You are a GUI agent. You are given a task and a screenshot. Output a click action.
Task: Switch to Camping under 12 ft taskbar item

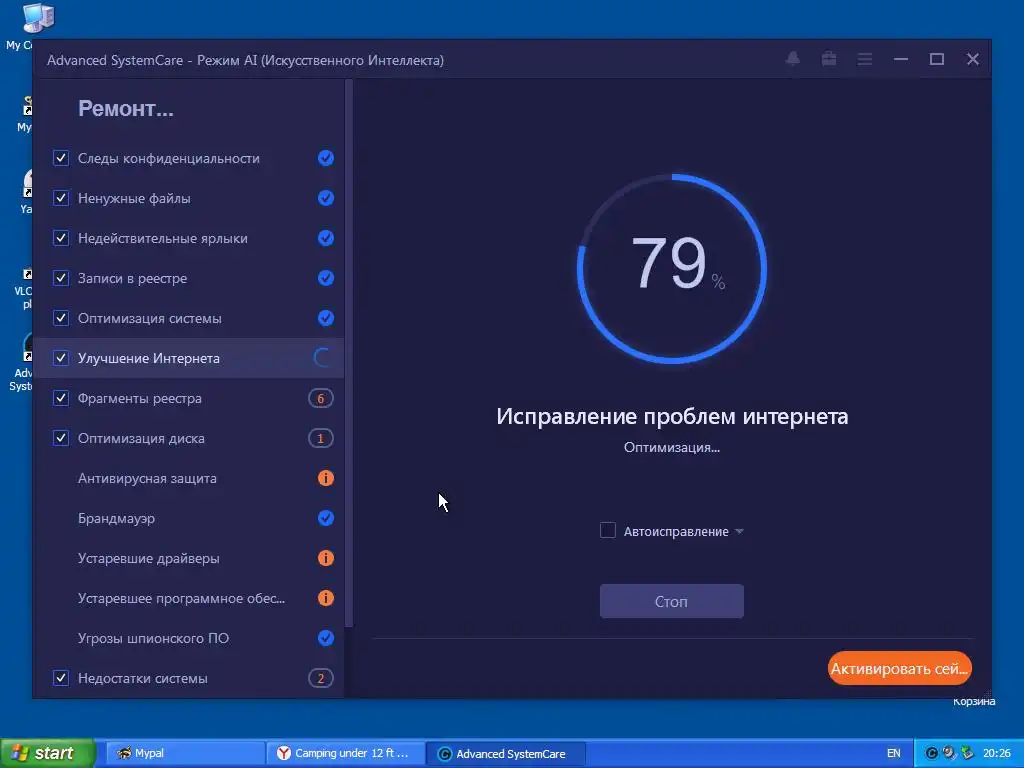(345, 753)
